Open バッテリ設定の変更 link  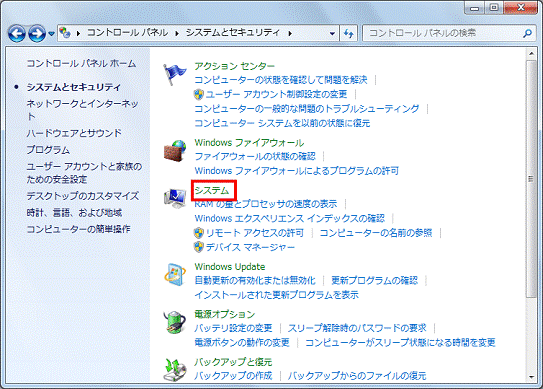coord(233,328)
